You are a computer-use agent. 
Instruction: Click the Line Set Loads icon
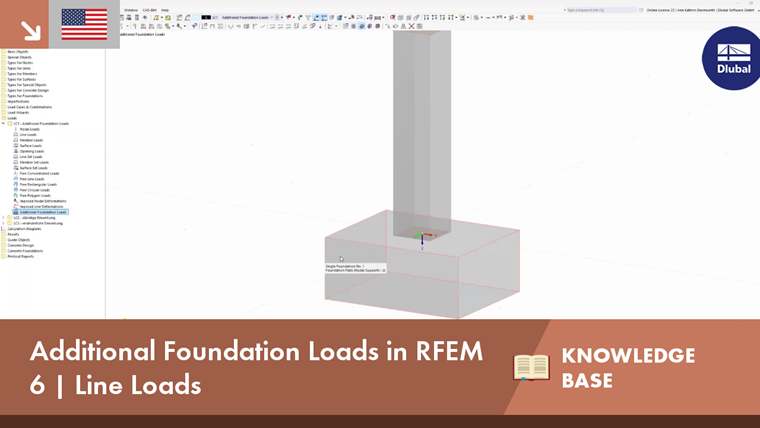tap(16, 157)
